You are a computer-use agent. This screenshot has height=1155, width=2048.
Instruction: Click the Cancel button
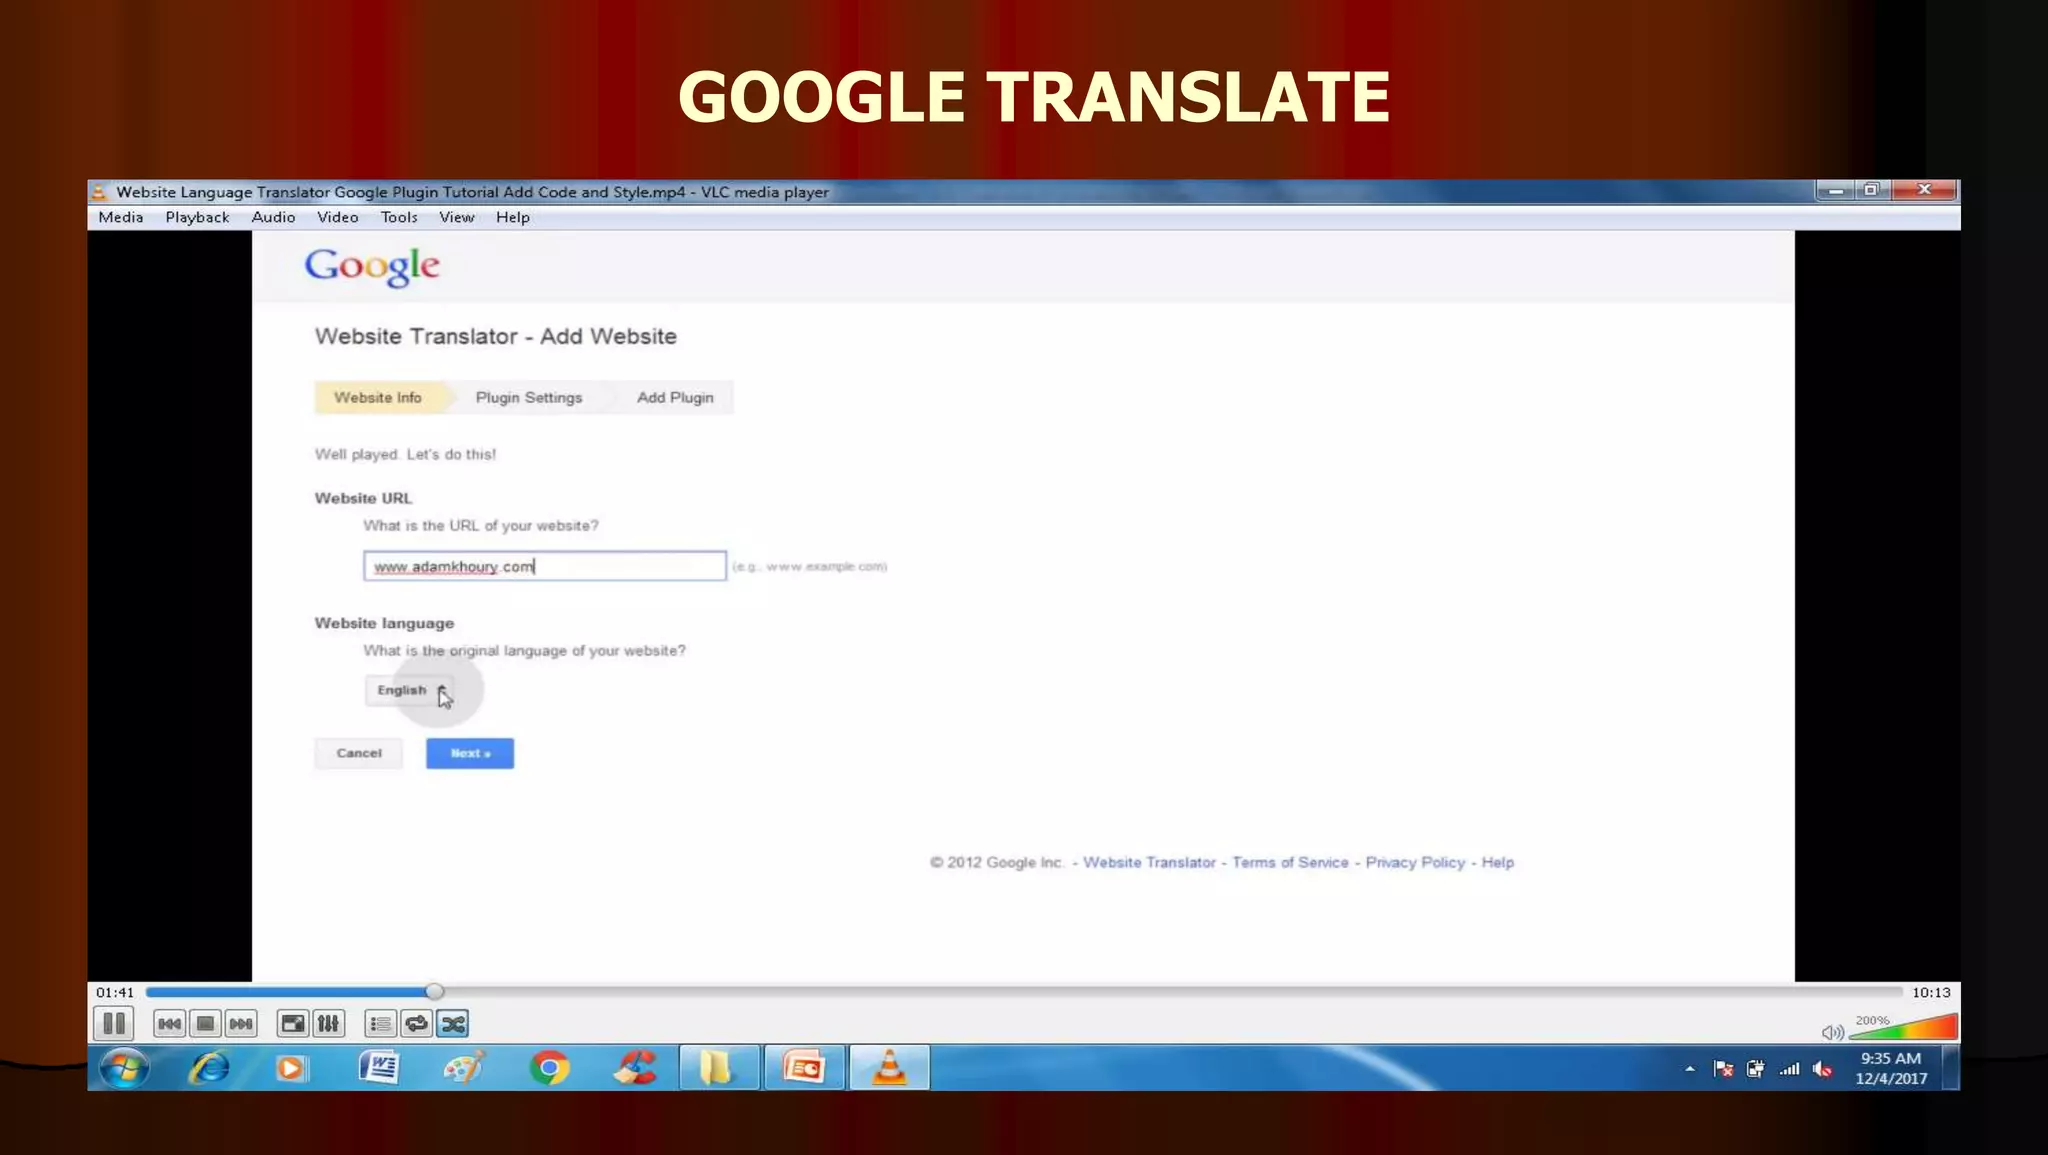pyautogui.click(x=359, y=753)
